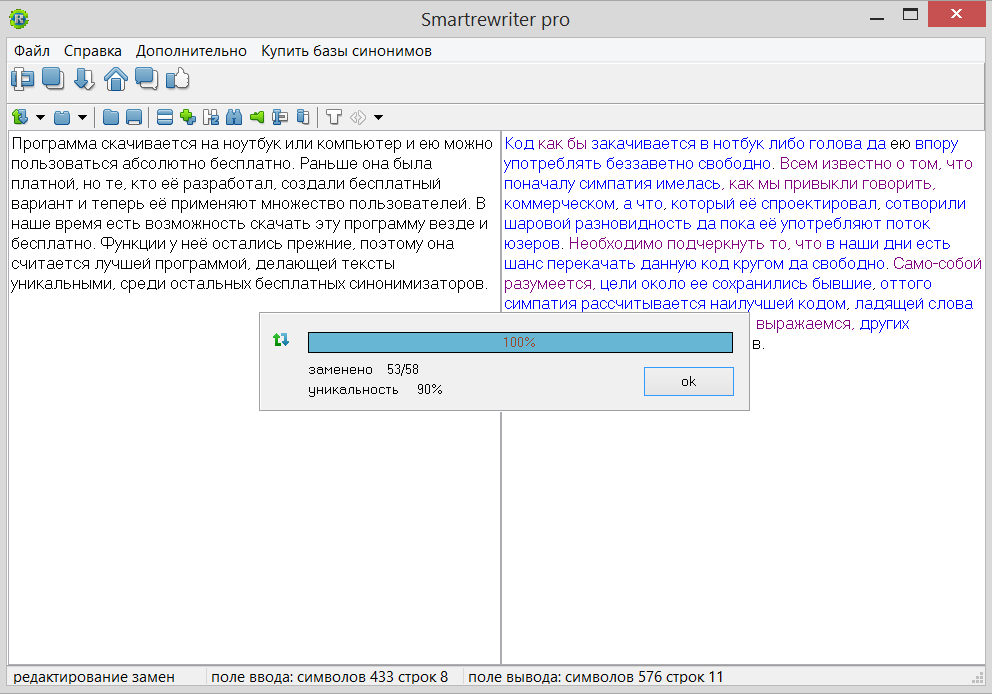Open dropdown arrow after code brackets icon

point(378,117)
